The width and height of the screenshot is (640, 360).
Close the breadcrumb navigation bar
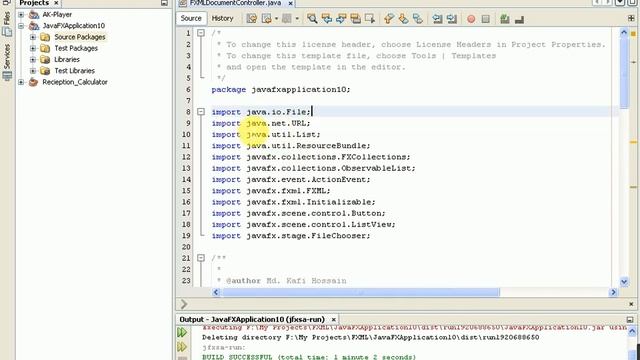pos(631,304)
